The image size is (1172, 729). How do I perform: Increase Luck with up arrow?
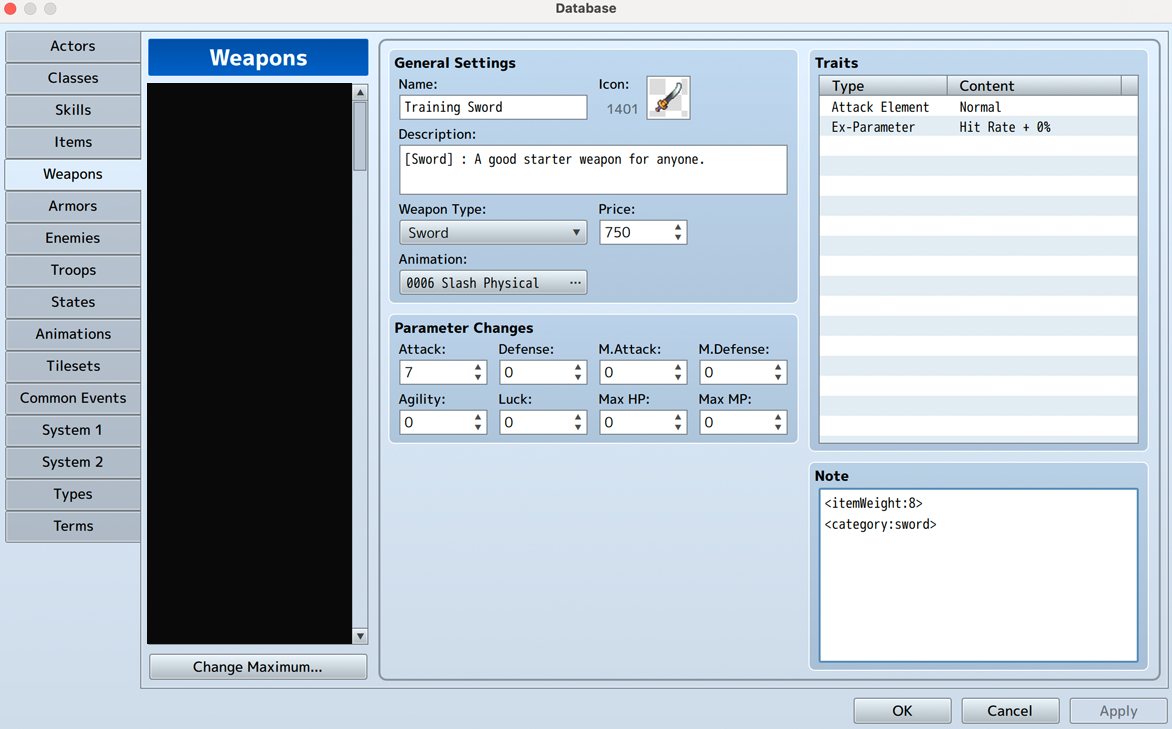click(x=578, y=417)
